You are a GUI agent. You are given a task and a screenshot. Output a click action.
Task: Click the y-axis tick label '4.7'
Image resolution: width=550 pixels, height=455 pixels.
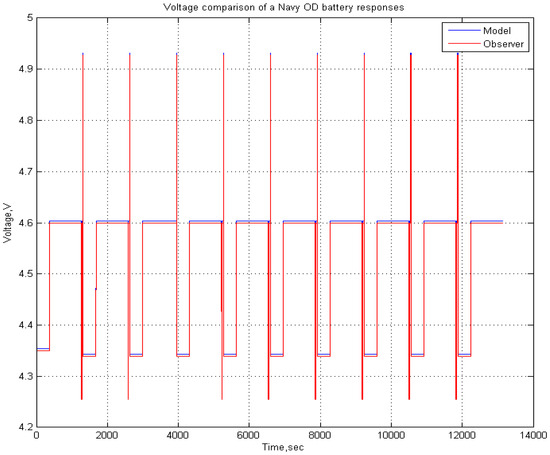tap(25, 172)
